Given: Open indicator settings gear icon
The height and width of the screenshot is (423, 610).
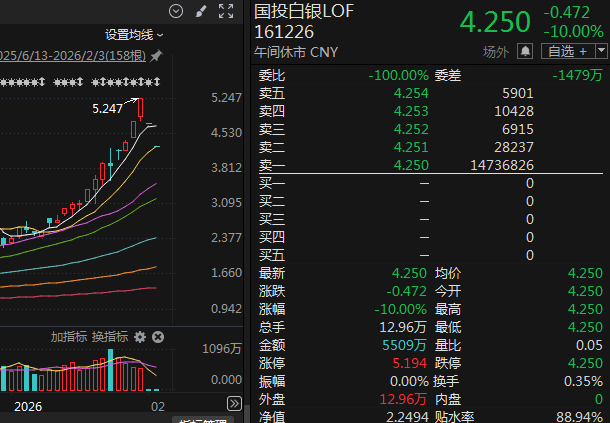Looking at the screenshot, I should click(x=140, y=336).
